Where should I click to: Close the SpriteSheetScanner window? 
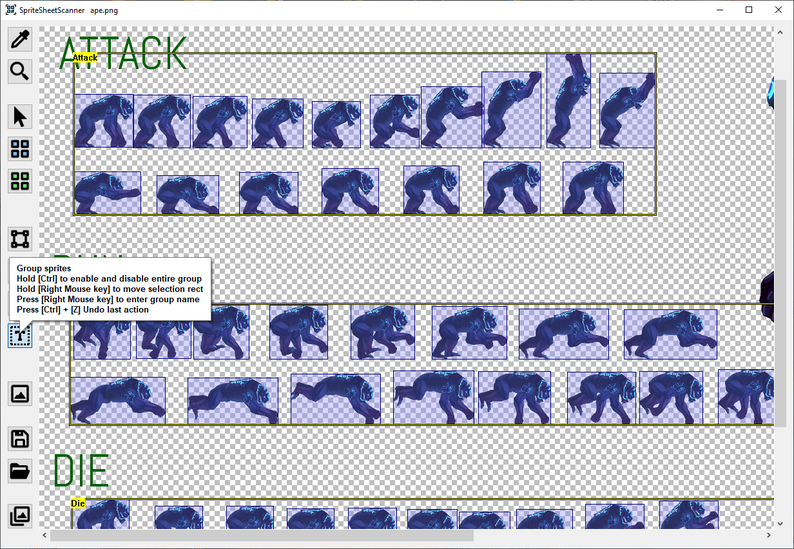click(x=778, y=10)
